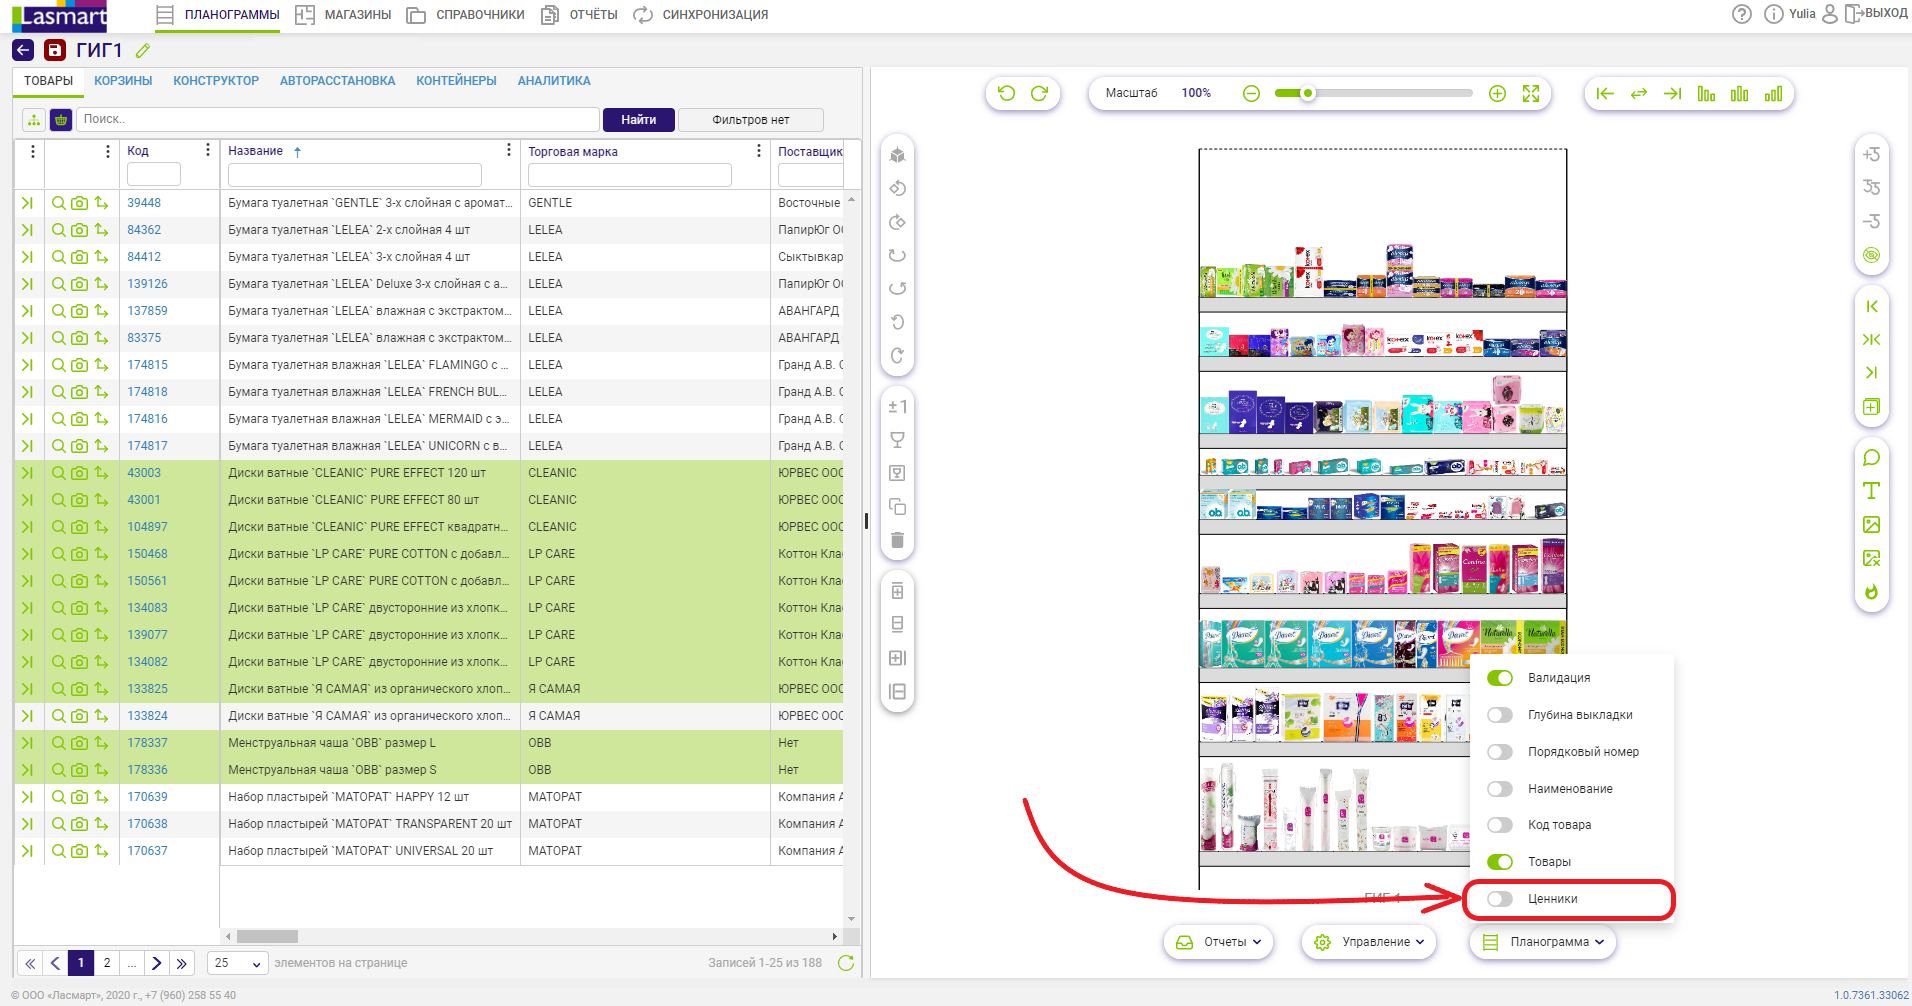The width and height of the screenshot is (1912, 1006).
Task: Open the ОТЧЁТЫ top menu
Action: pos(579,15)
